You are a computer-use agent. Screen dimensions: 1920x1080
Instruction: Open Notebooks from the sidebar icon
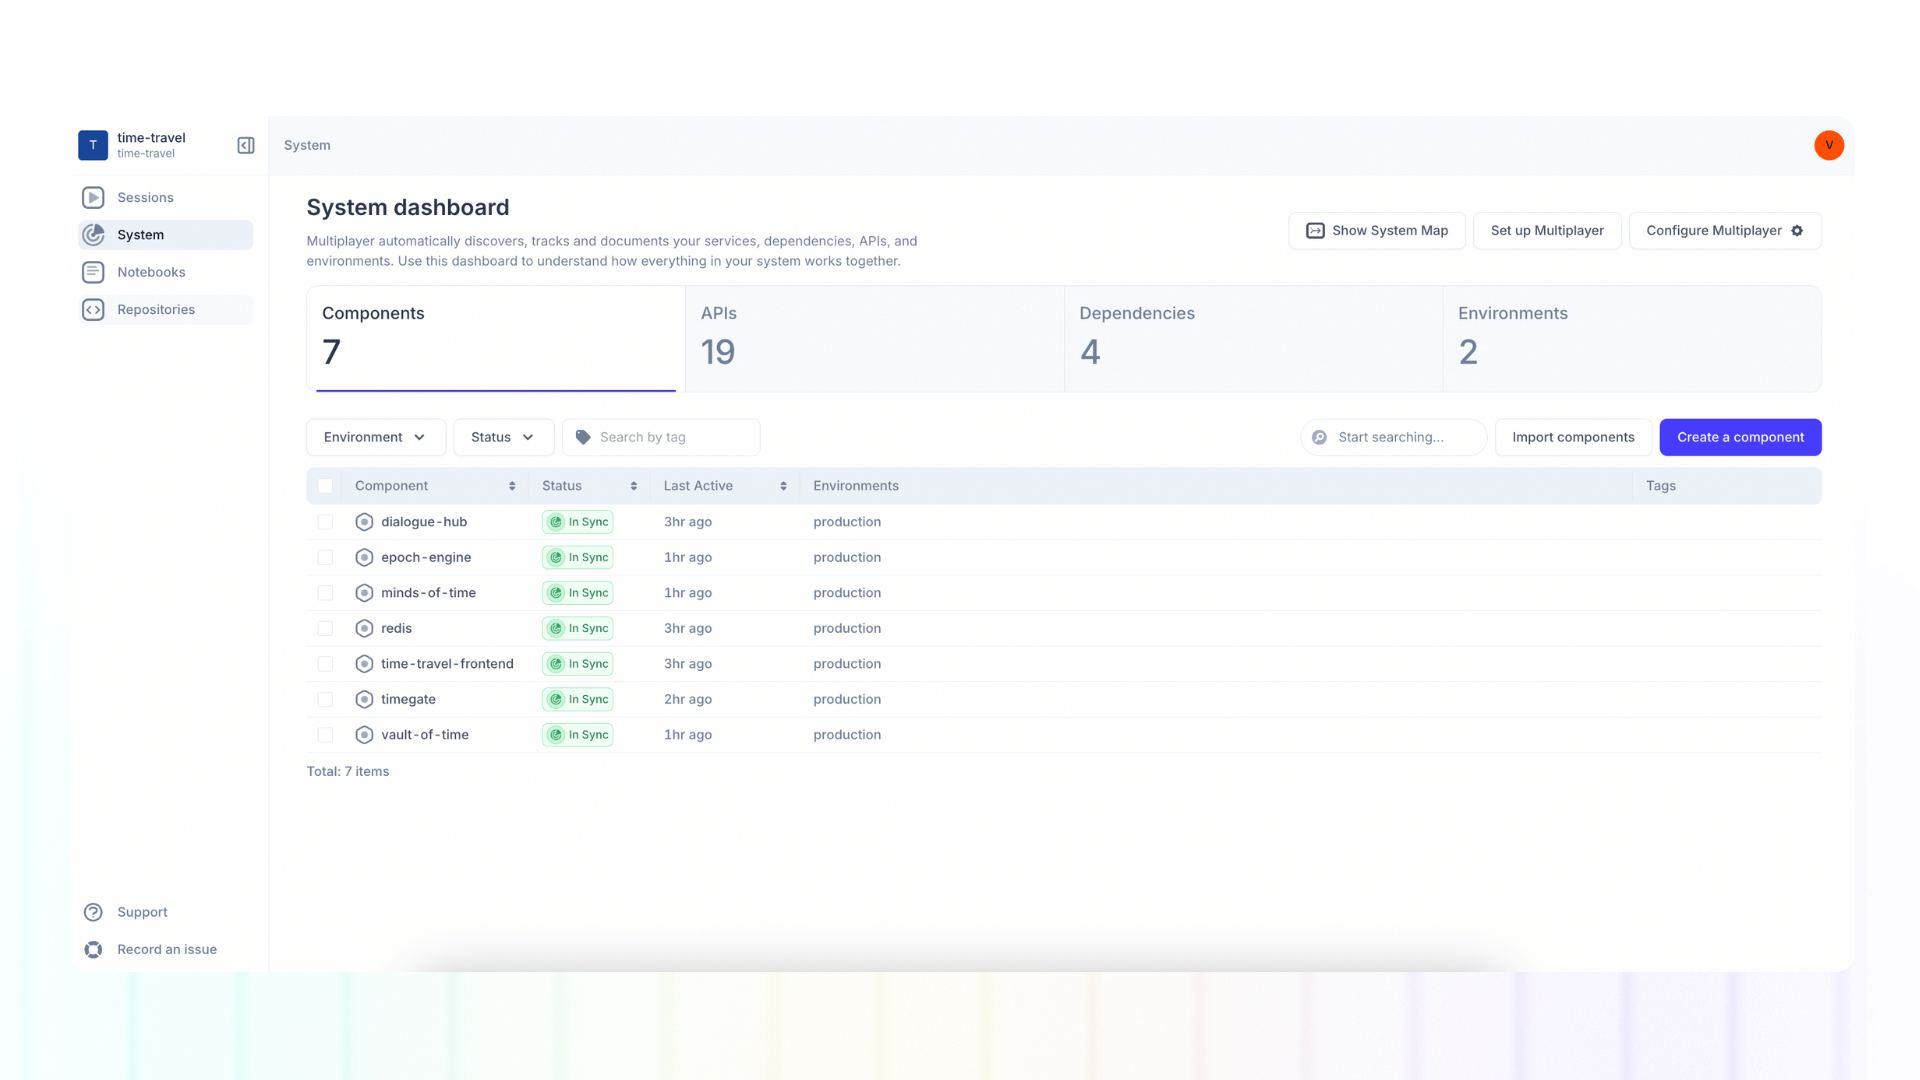(x=93, y=271)
